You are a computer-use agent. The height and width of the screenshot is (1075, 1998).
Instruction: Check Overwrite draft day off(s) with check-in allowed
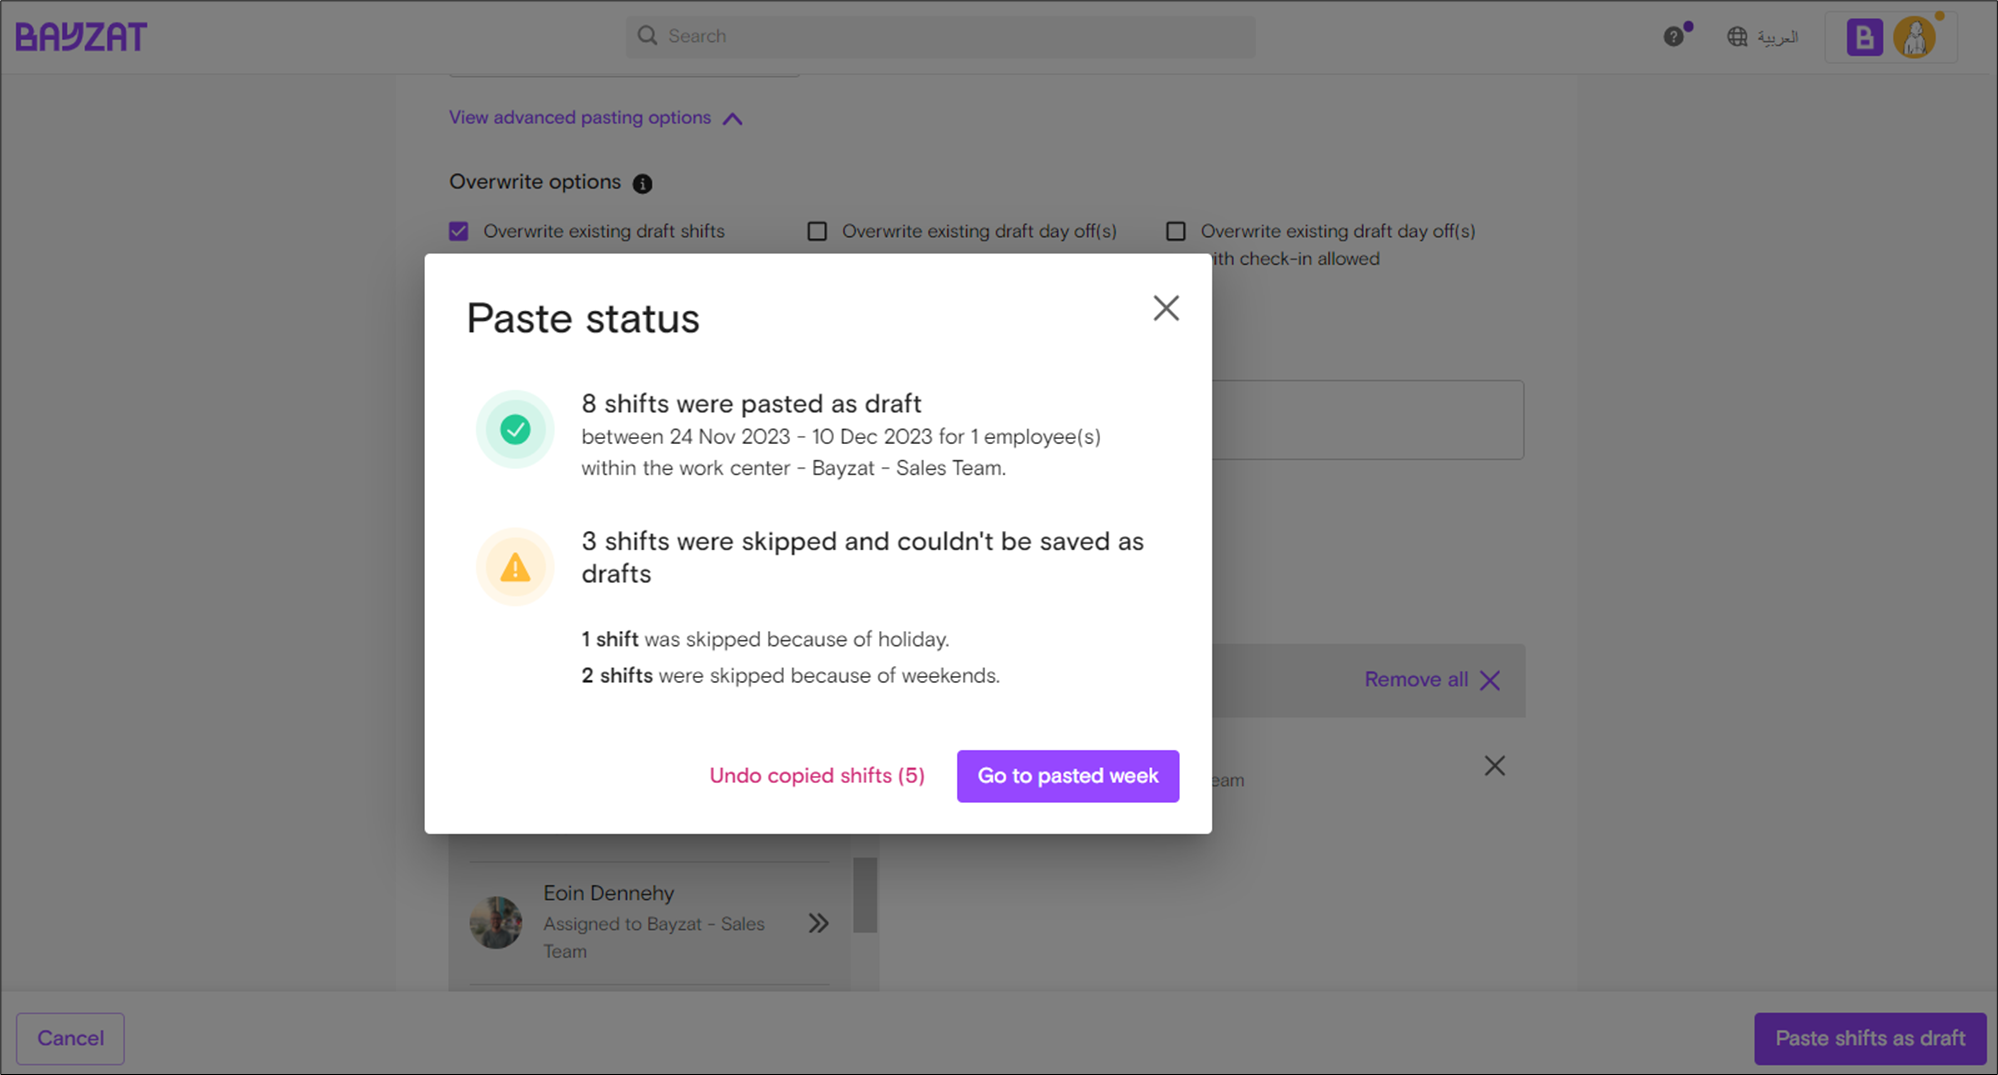click(x=1176, y=231)
